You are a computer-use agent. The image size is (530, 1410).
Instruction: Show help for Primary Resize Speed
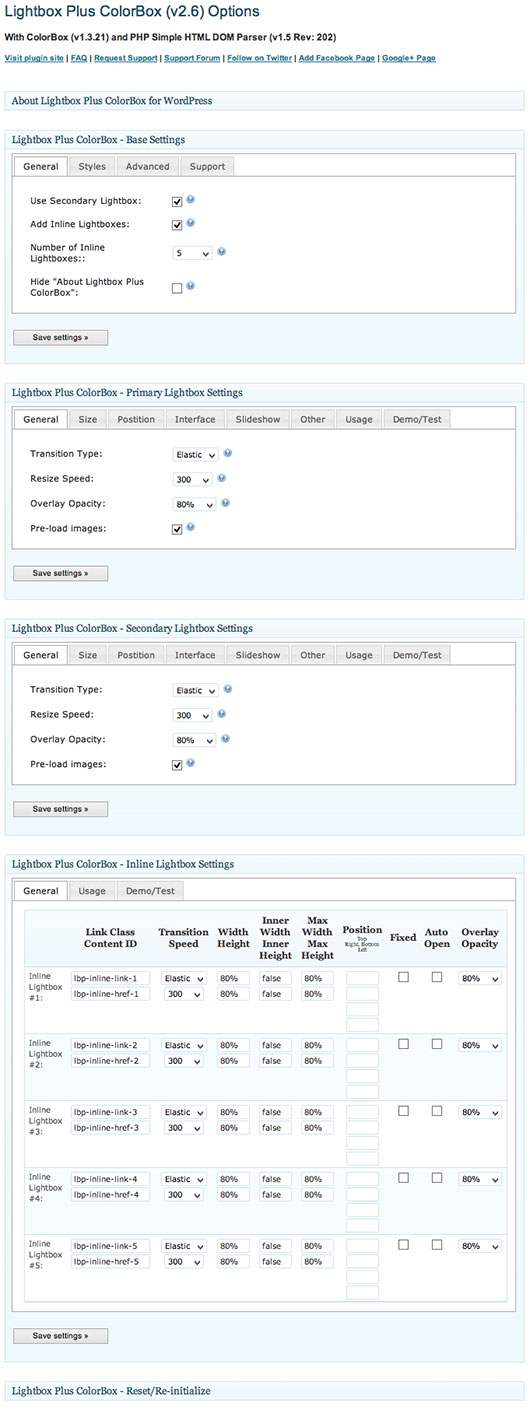pos(221,478)
